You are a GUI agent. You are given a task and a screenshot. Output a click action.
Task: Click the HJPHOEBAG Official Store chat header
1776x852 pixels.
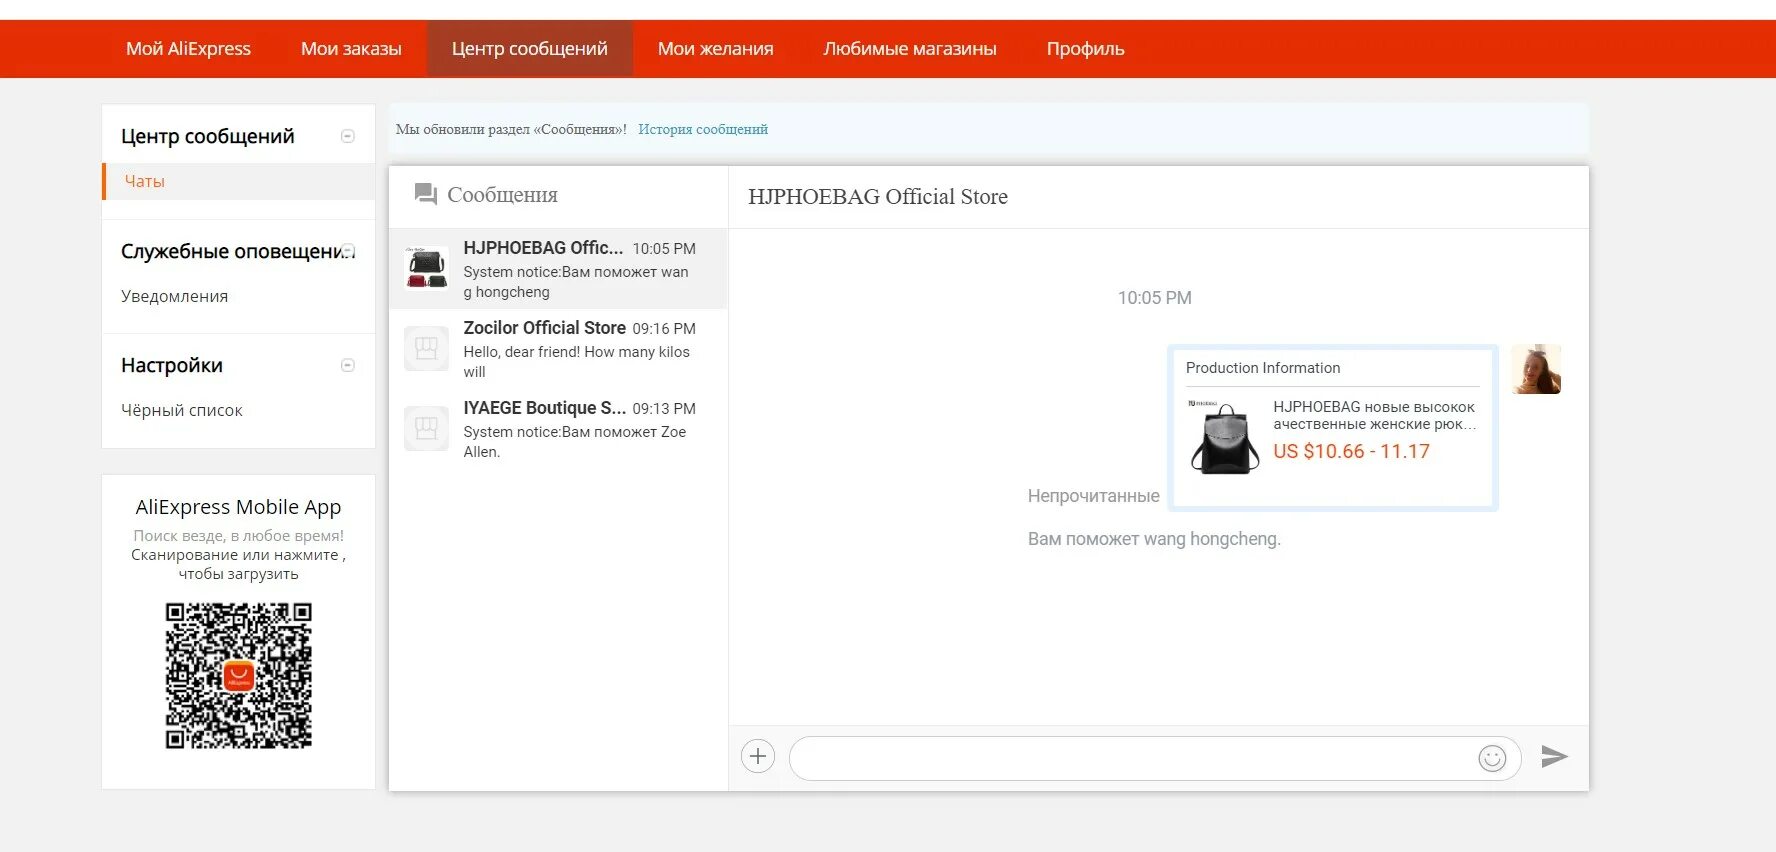tap(878, 197)
